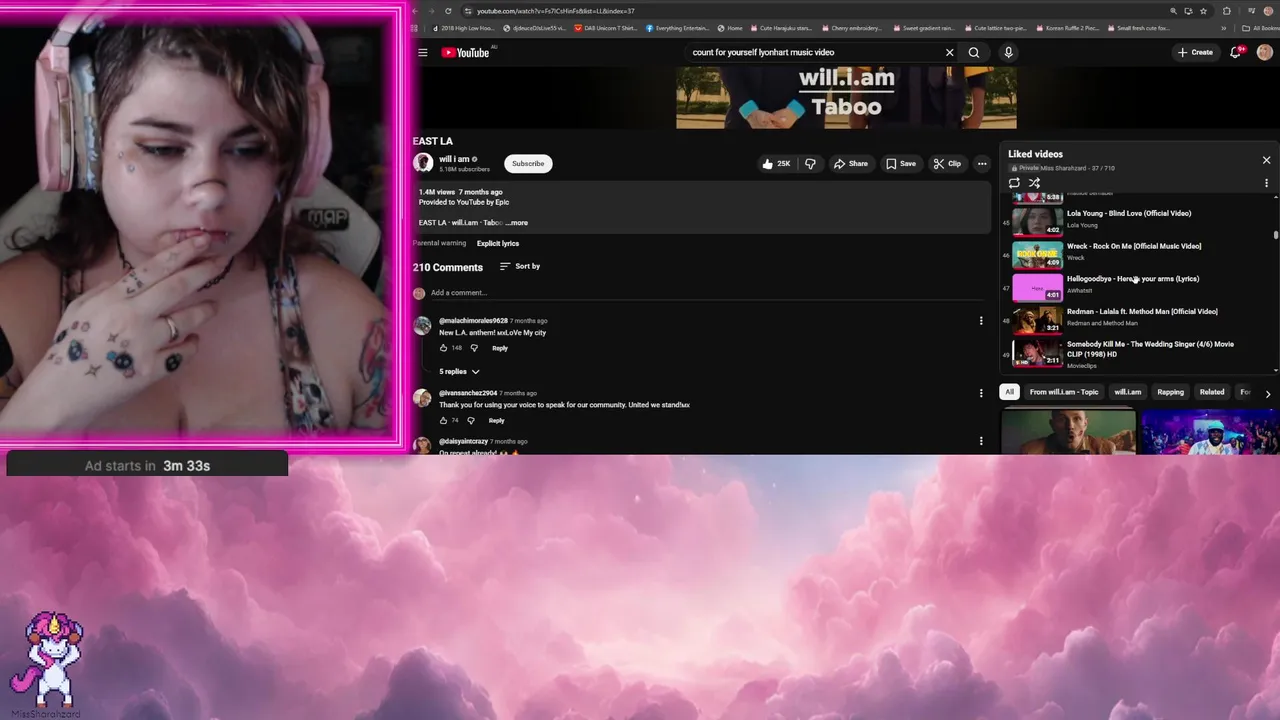
Task: Expand description with ...more
Action: (517, 223)
